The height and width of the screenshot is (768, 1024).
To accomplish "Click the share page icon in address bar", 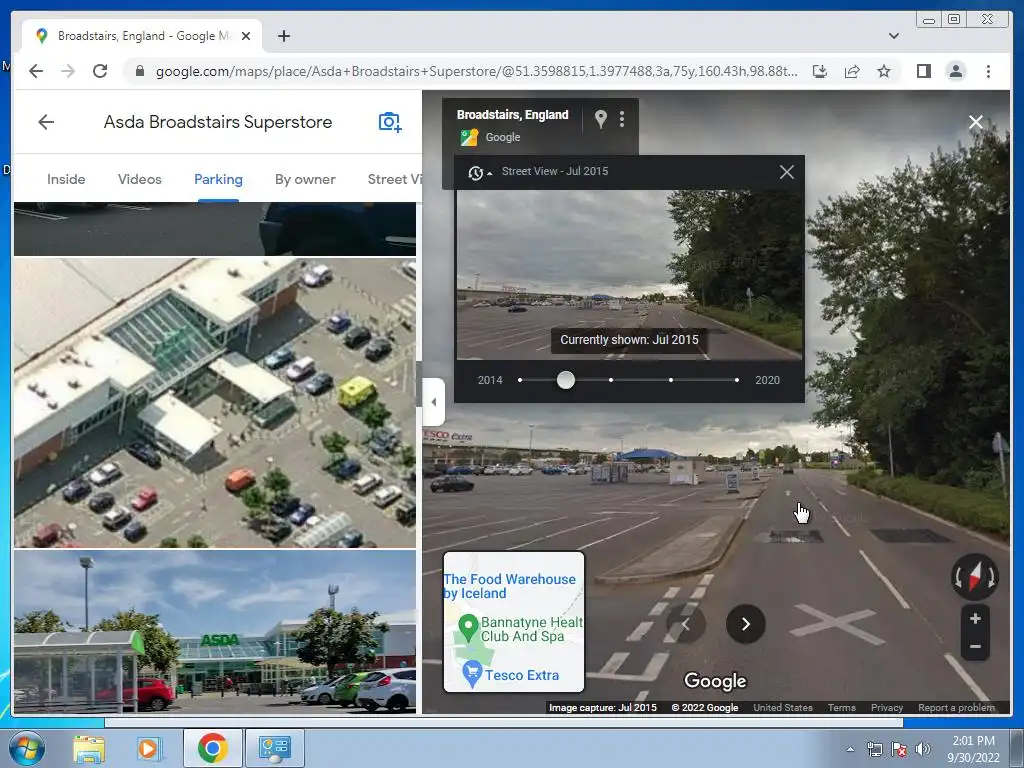I will 852,71.
